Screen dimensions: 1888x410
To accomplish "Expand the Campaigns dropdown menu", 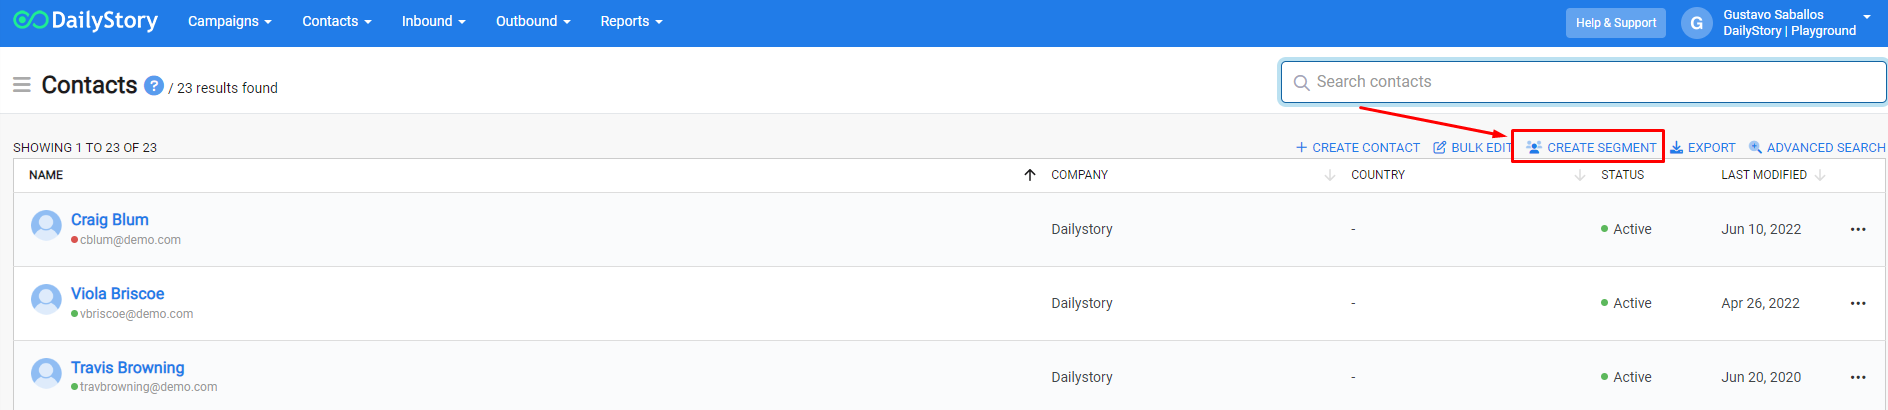I will 229,21.
